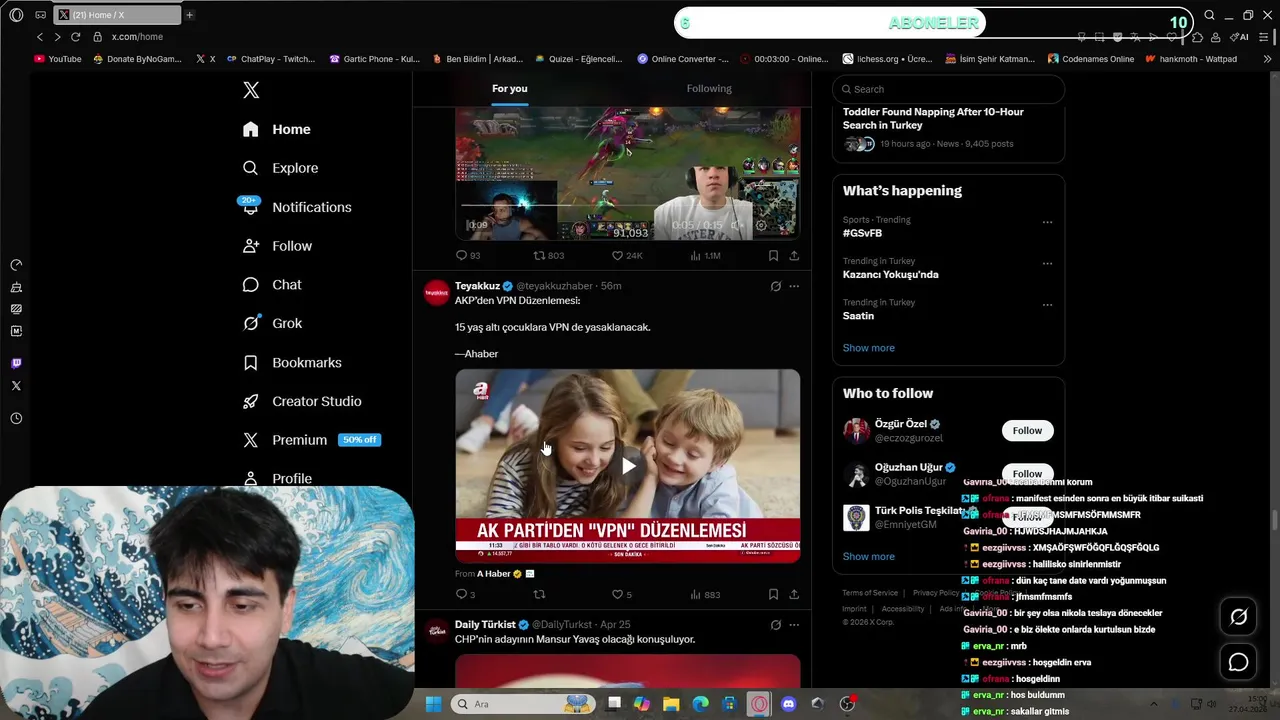
Task: Open Grok actions on Teyakkuz post
Action: point(775,286)
